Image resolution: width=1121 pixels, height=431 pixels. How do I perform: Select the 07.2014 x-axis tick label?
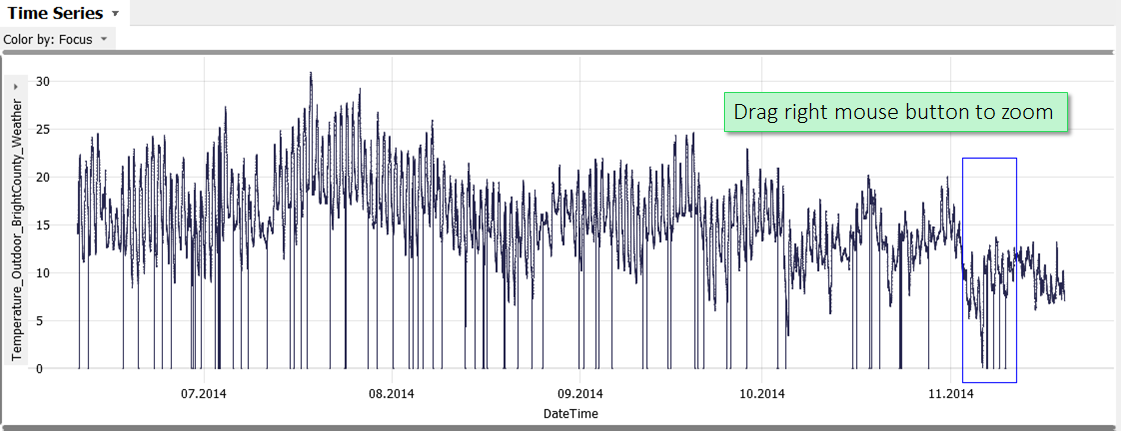click(x=204, y=394)
